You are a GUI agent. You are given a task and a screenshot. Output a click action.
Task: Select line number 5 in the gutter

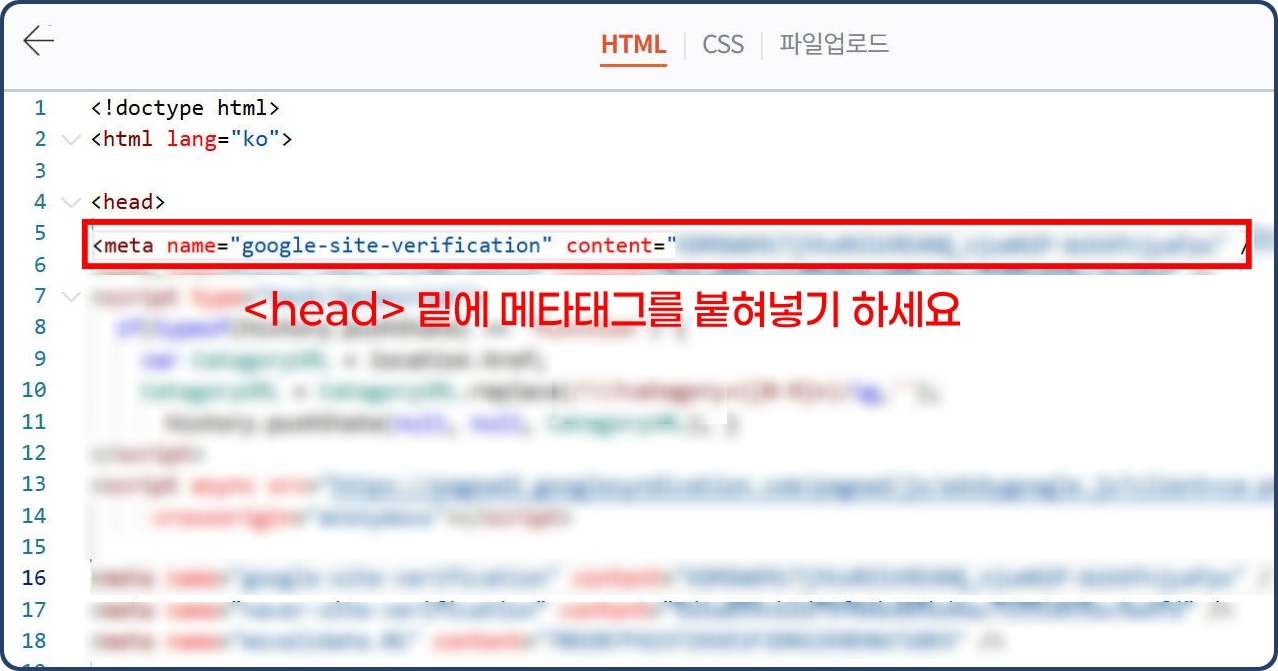tap(40, 233)
